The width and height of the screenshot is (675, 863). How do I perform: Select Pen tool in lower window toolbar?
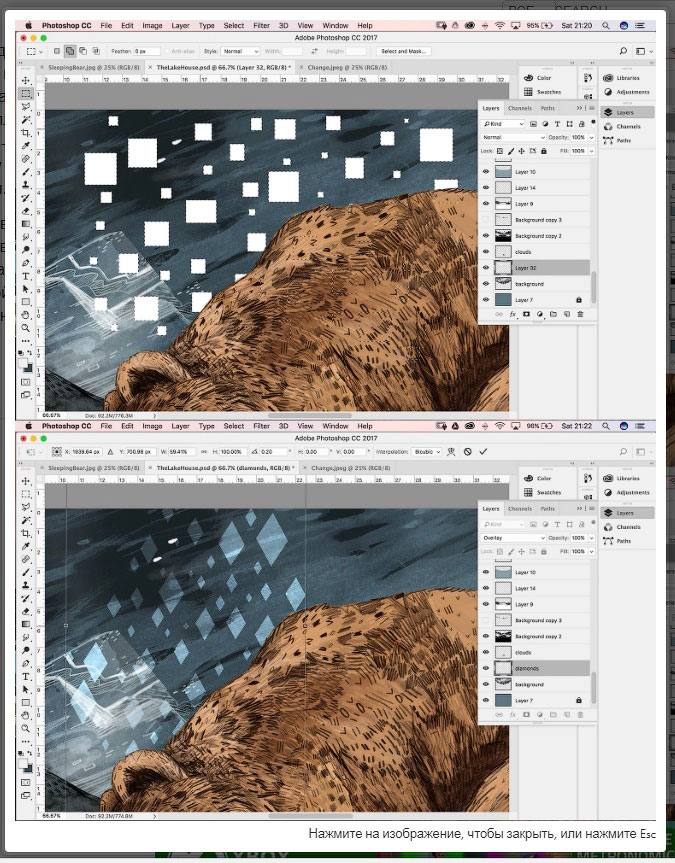[x=26, y=664]
